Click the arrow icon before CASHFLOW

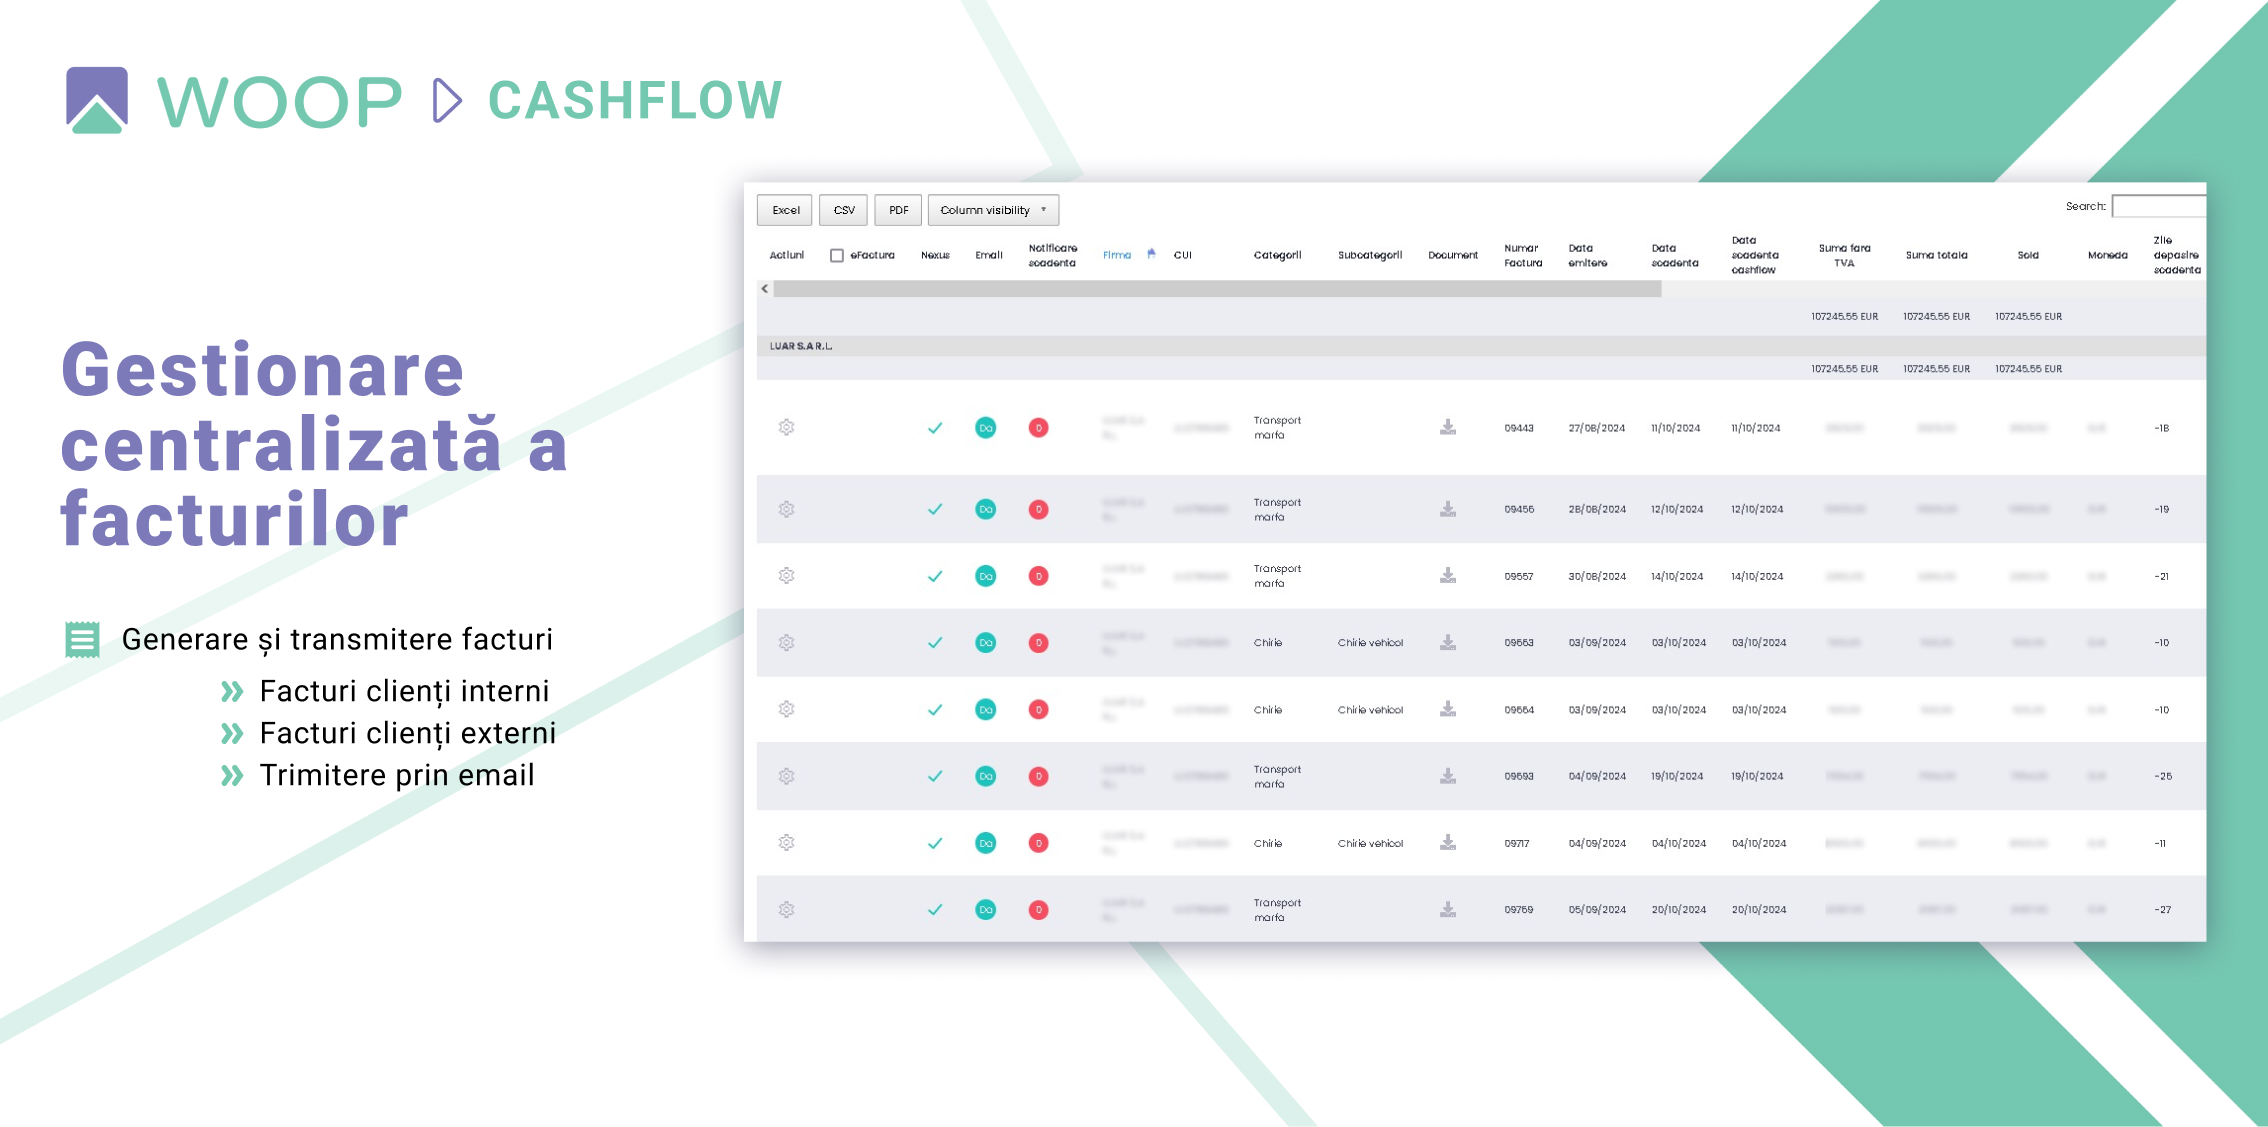pyautogui.click(x=447, y=100)
